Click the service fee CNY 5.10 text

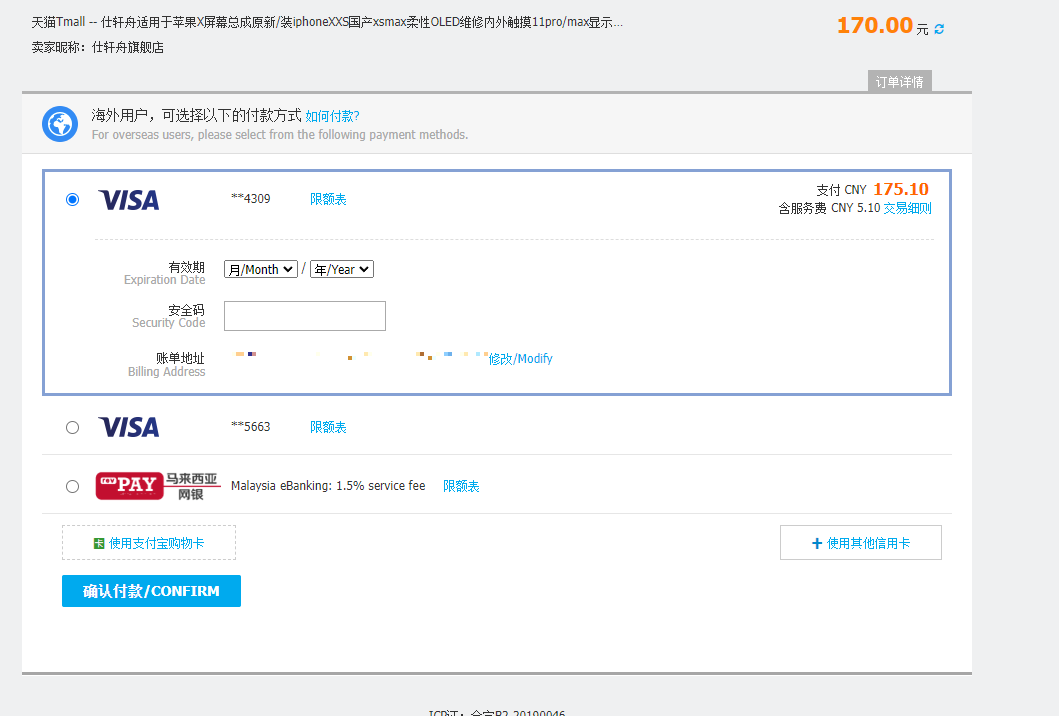pyautogui.click(x=829, y=208)
